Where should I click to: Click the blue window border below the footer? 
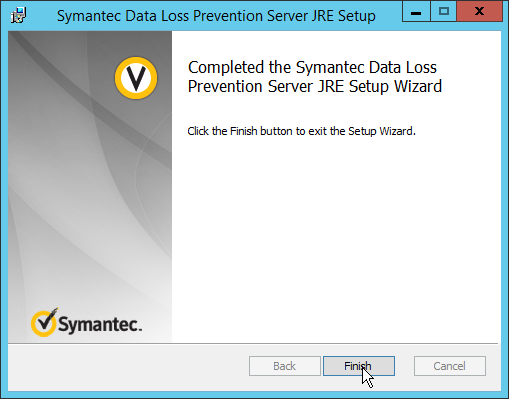(254, 395)
